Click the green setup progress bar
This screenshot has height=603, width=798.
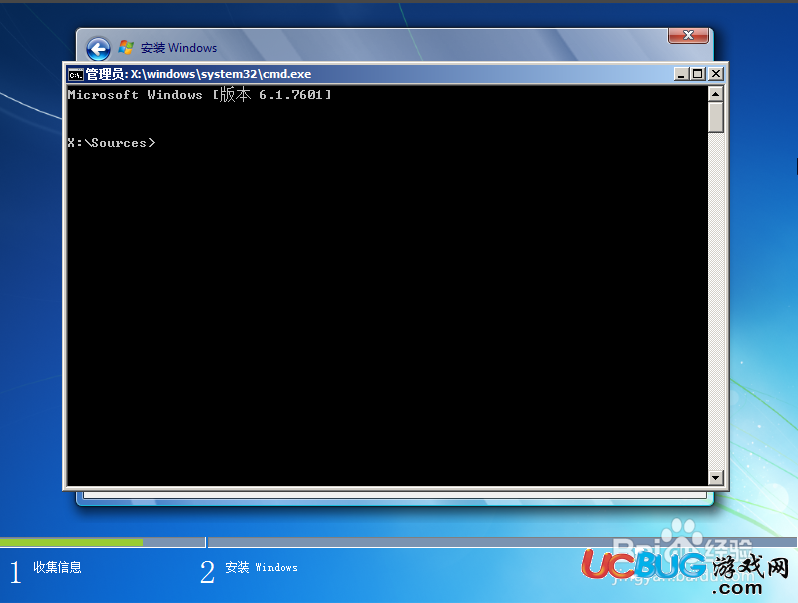(x=71, y=542)
